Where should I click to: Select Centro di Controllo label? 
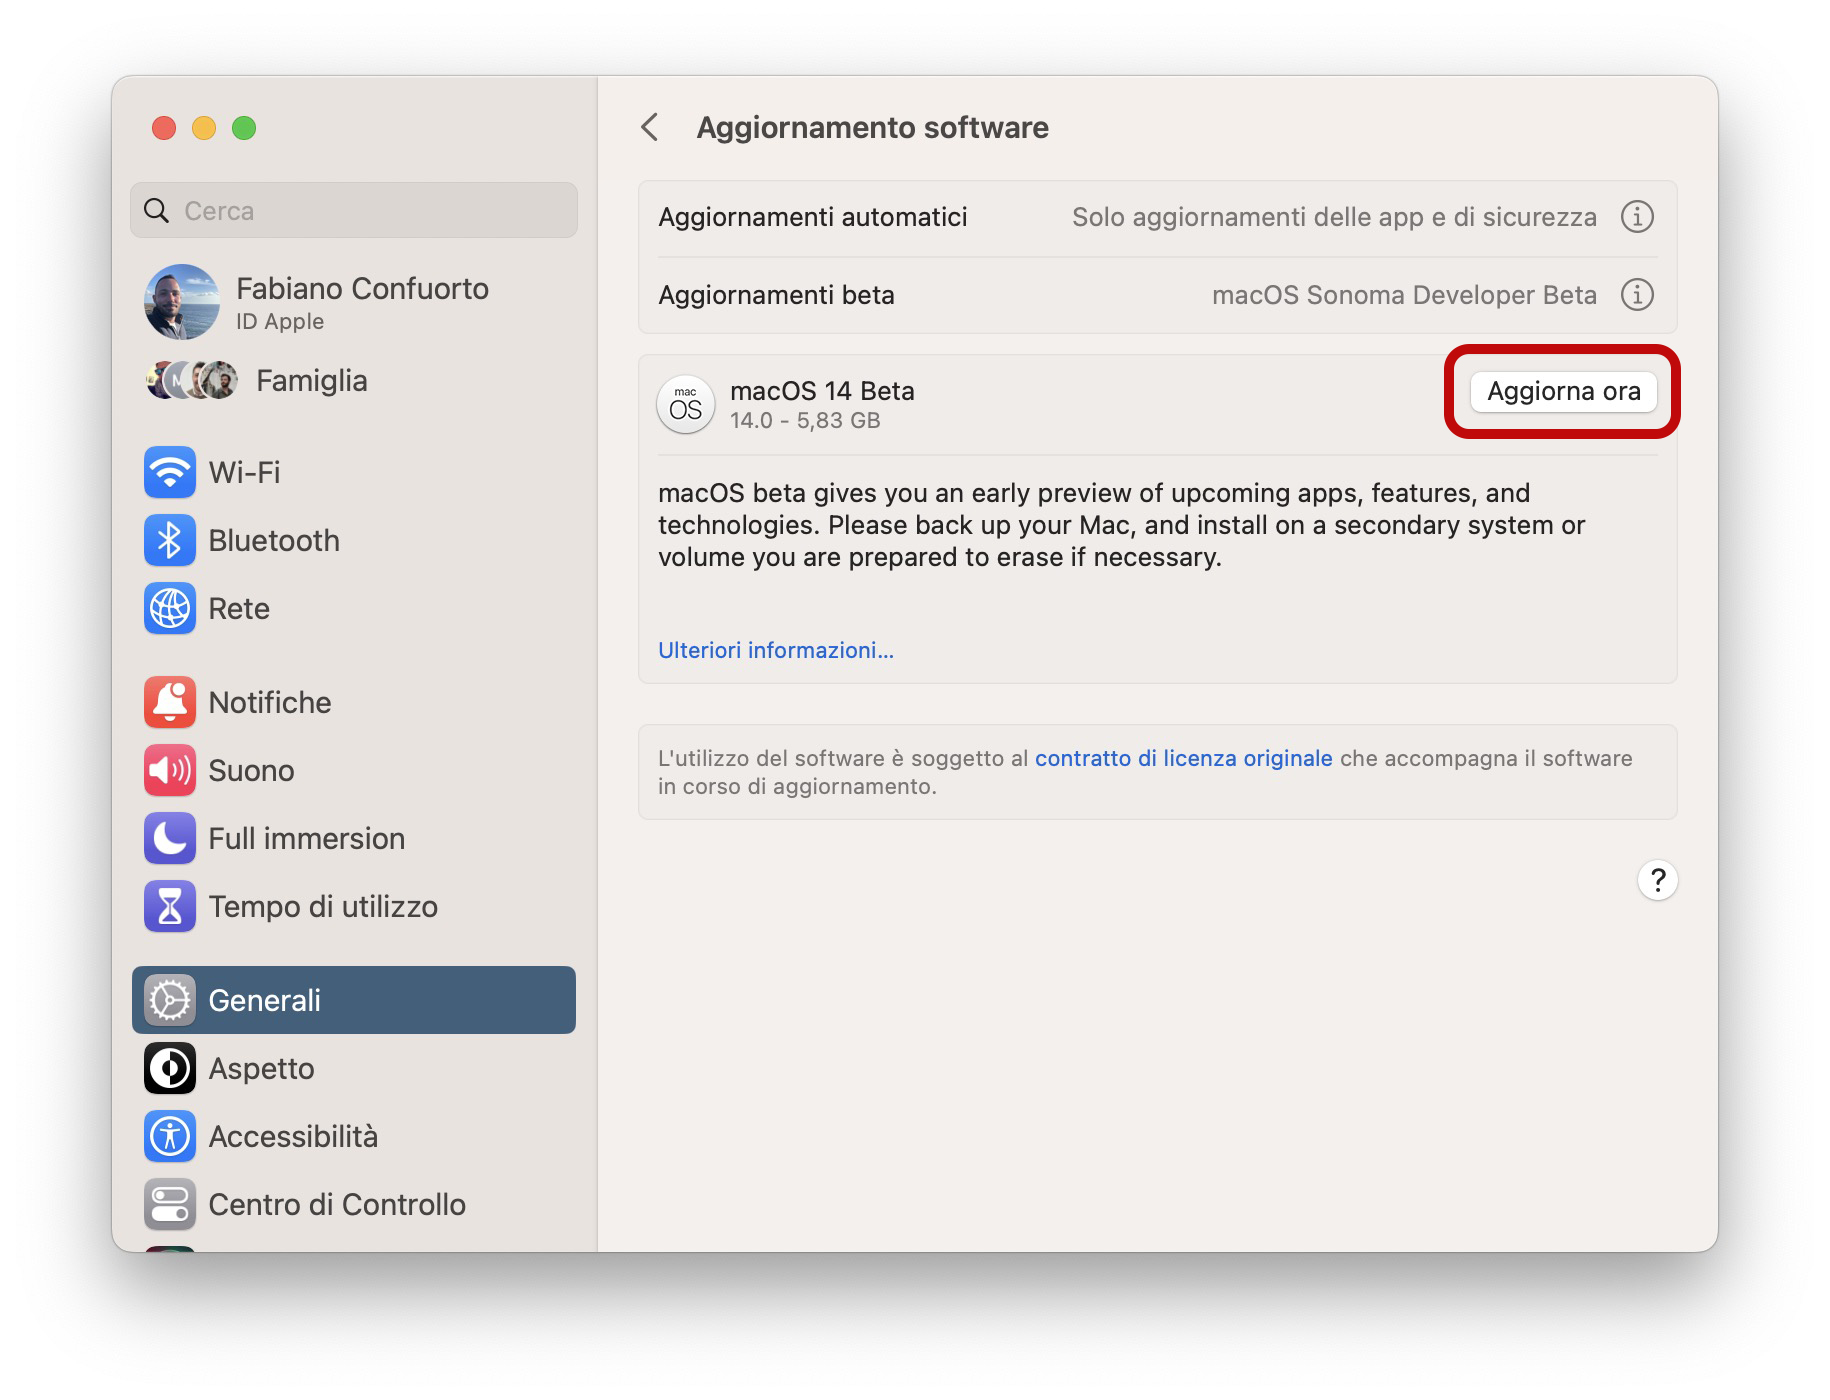point(337,1204)
